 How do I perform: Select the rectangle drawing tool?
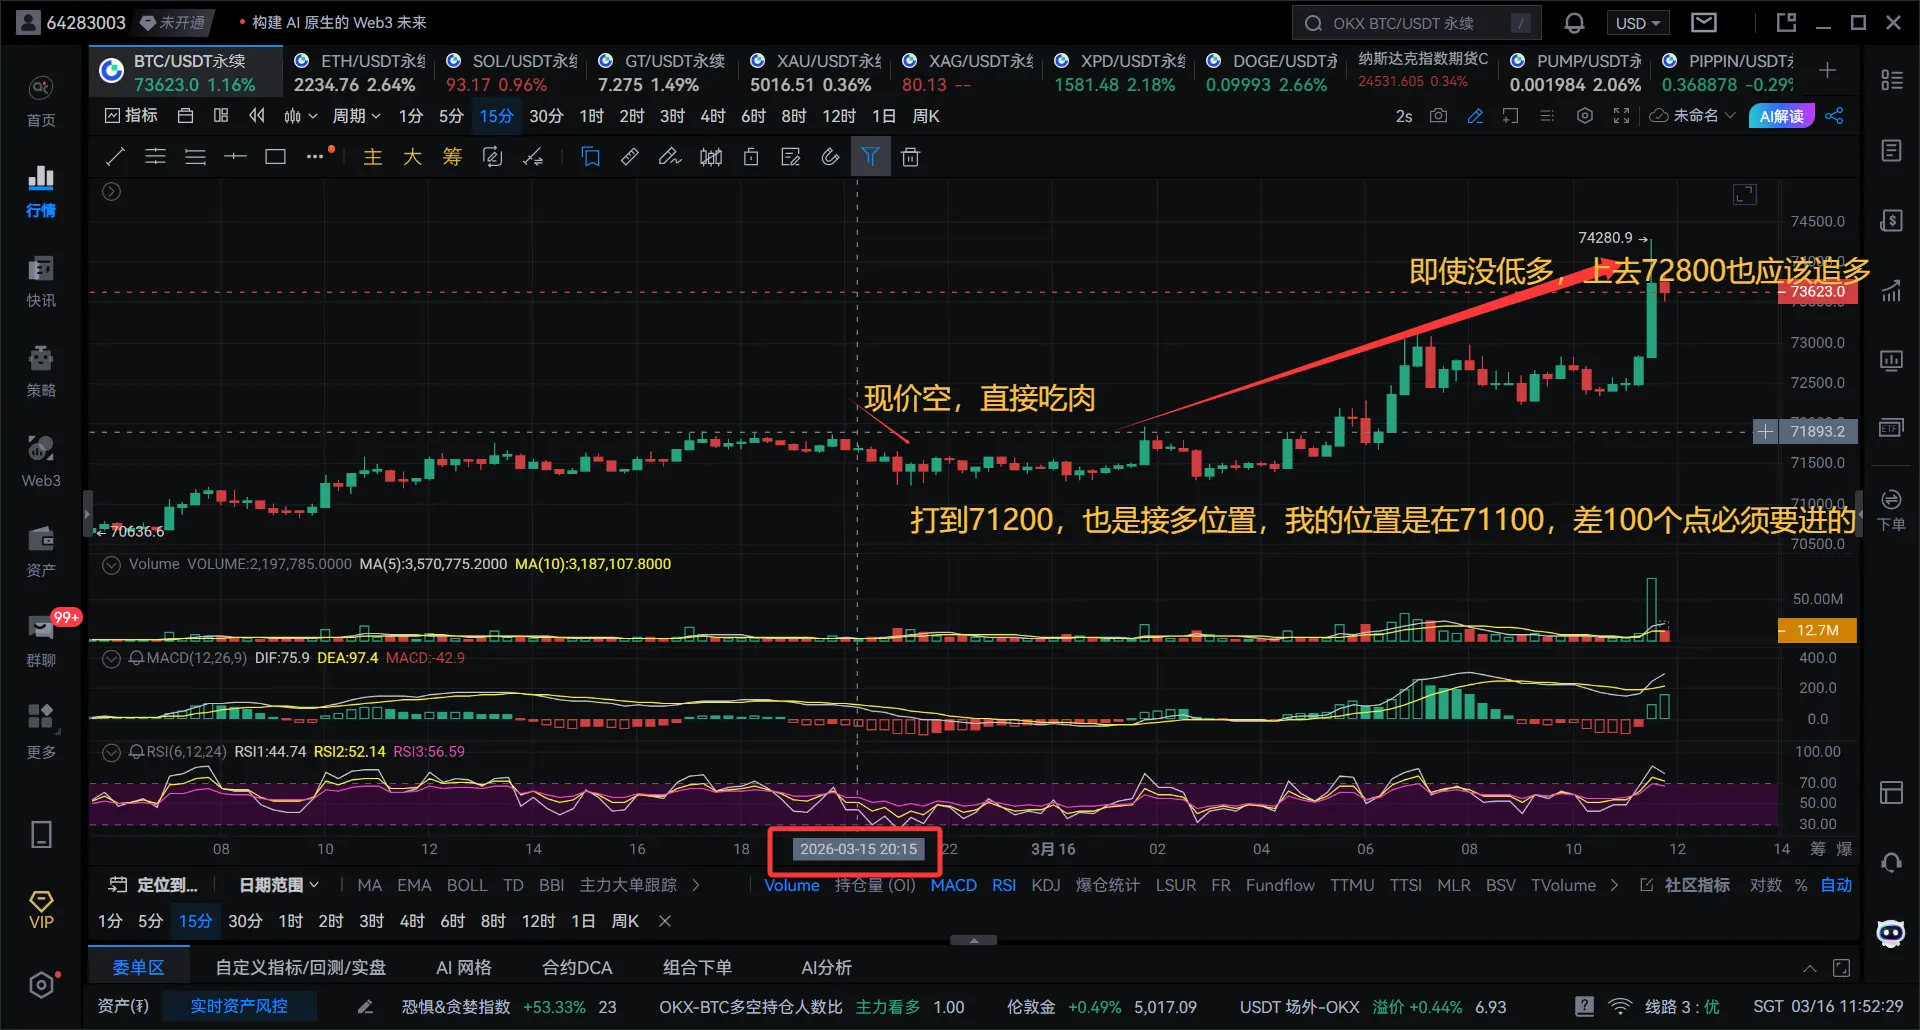point(275,157)
